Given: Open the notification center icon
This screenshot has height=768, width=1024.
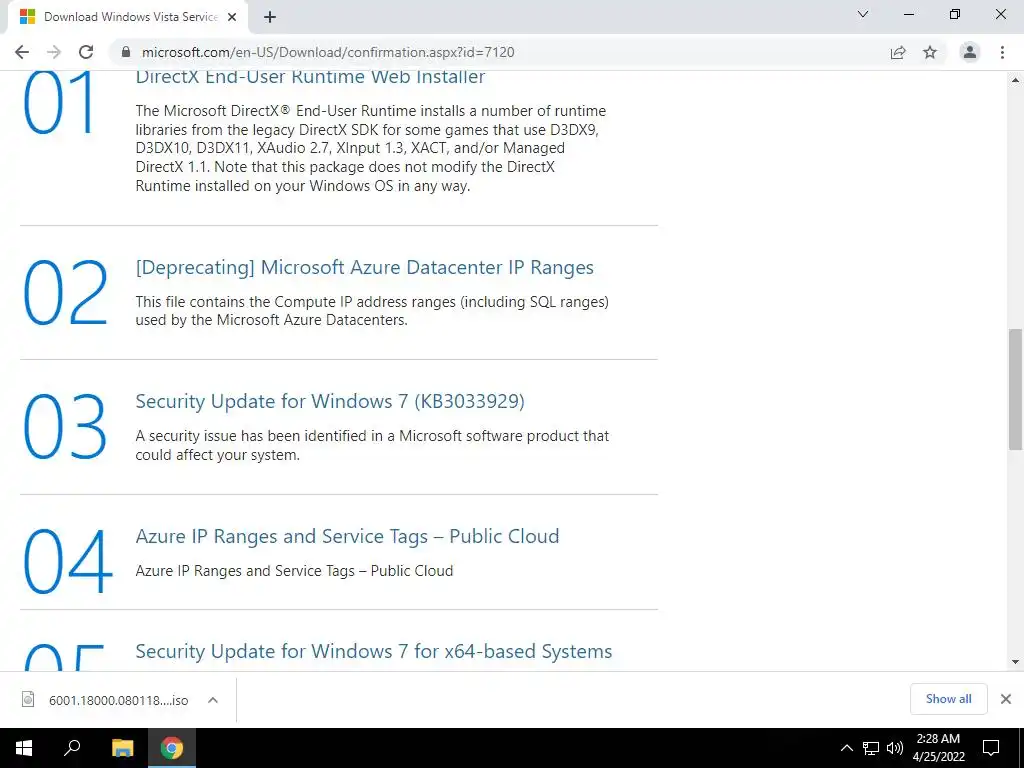Looking at the screenshot, I should (991, 748).
